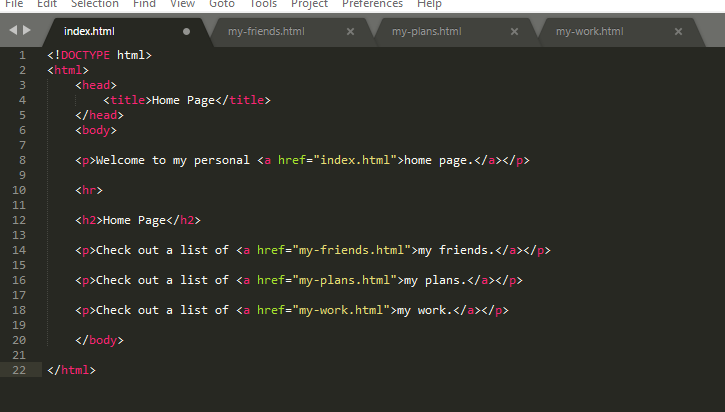Close the my-work.html tab
The image size is (725, 412).
(x=678, y=31)
